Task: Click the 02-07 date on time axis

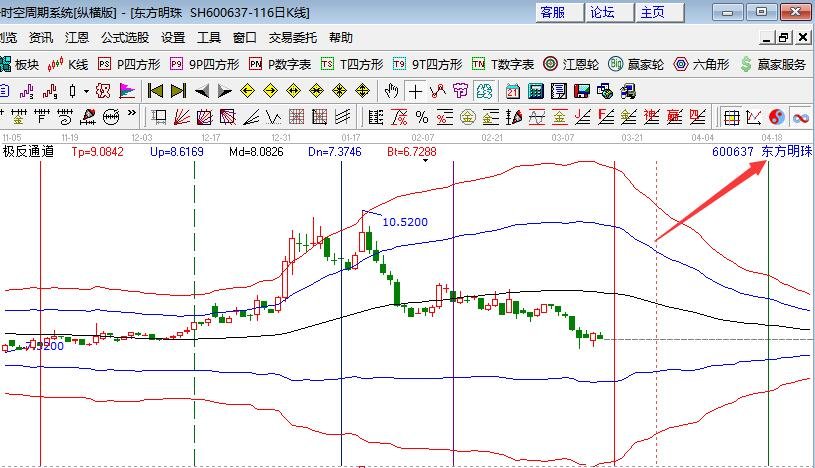Action: point(423,137)
